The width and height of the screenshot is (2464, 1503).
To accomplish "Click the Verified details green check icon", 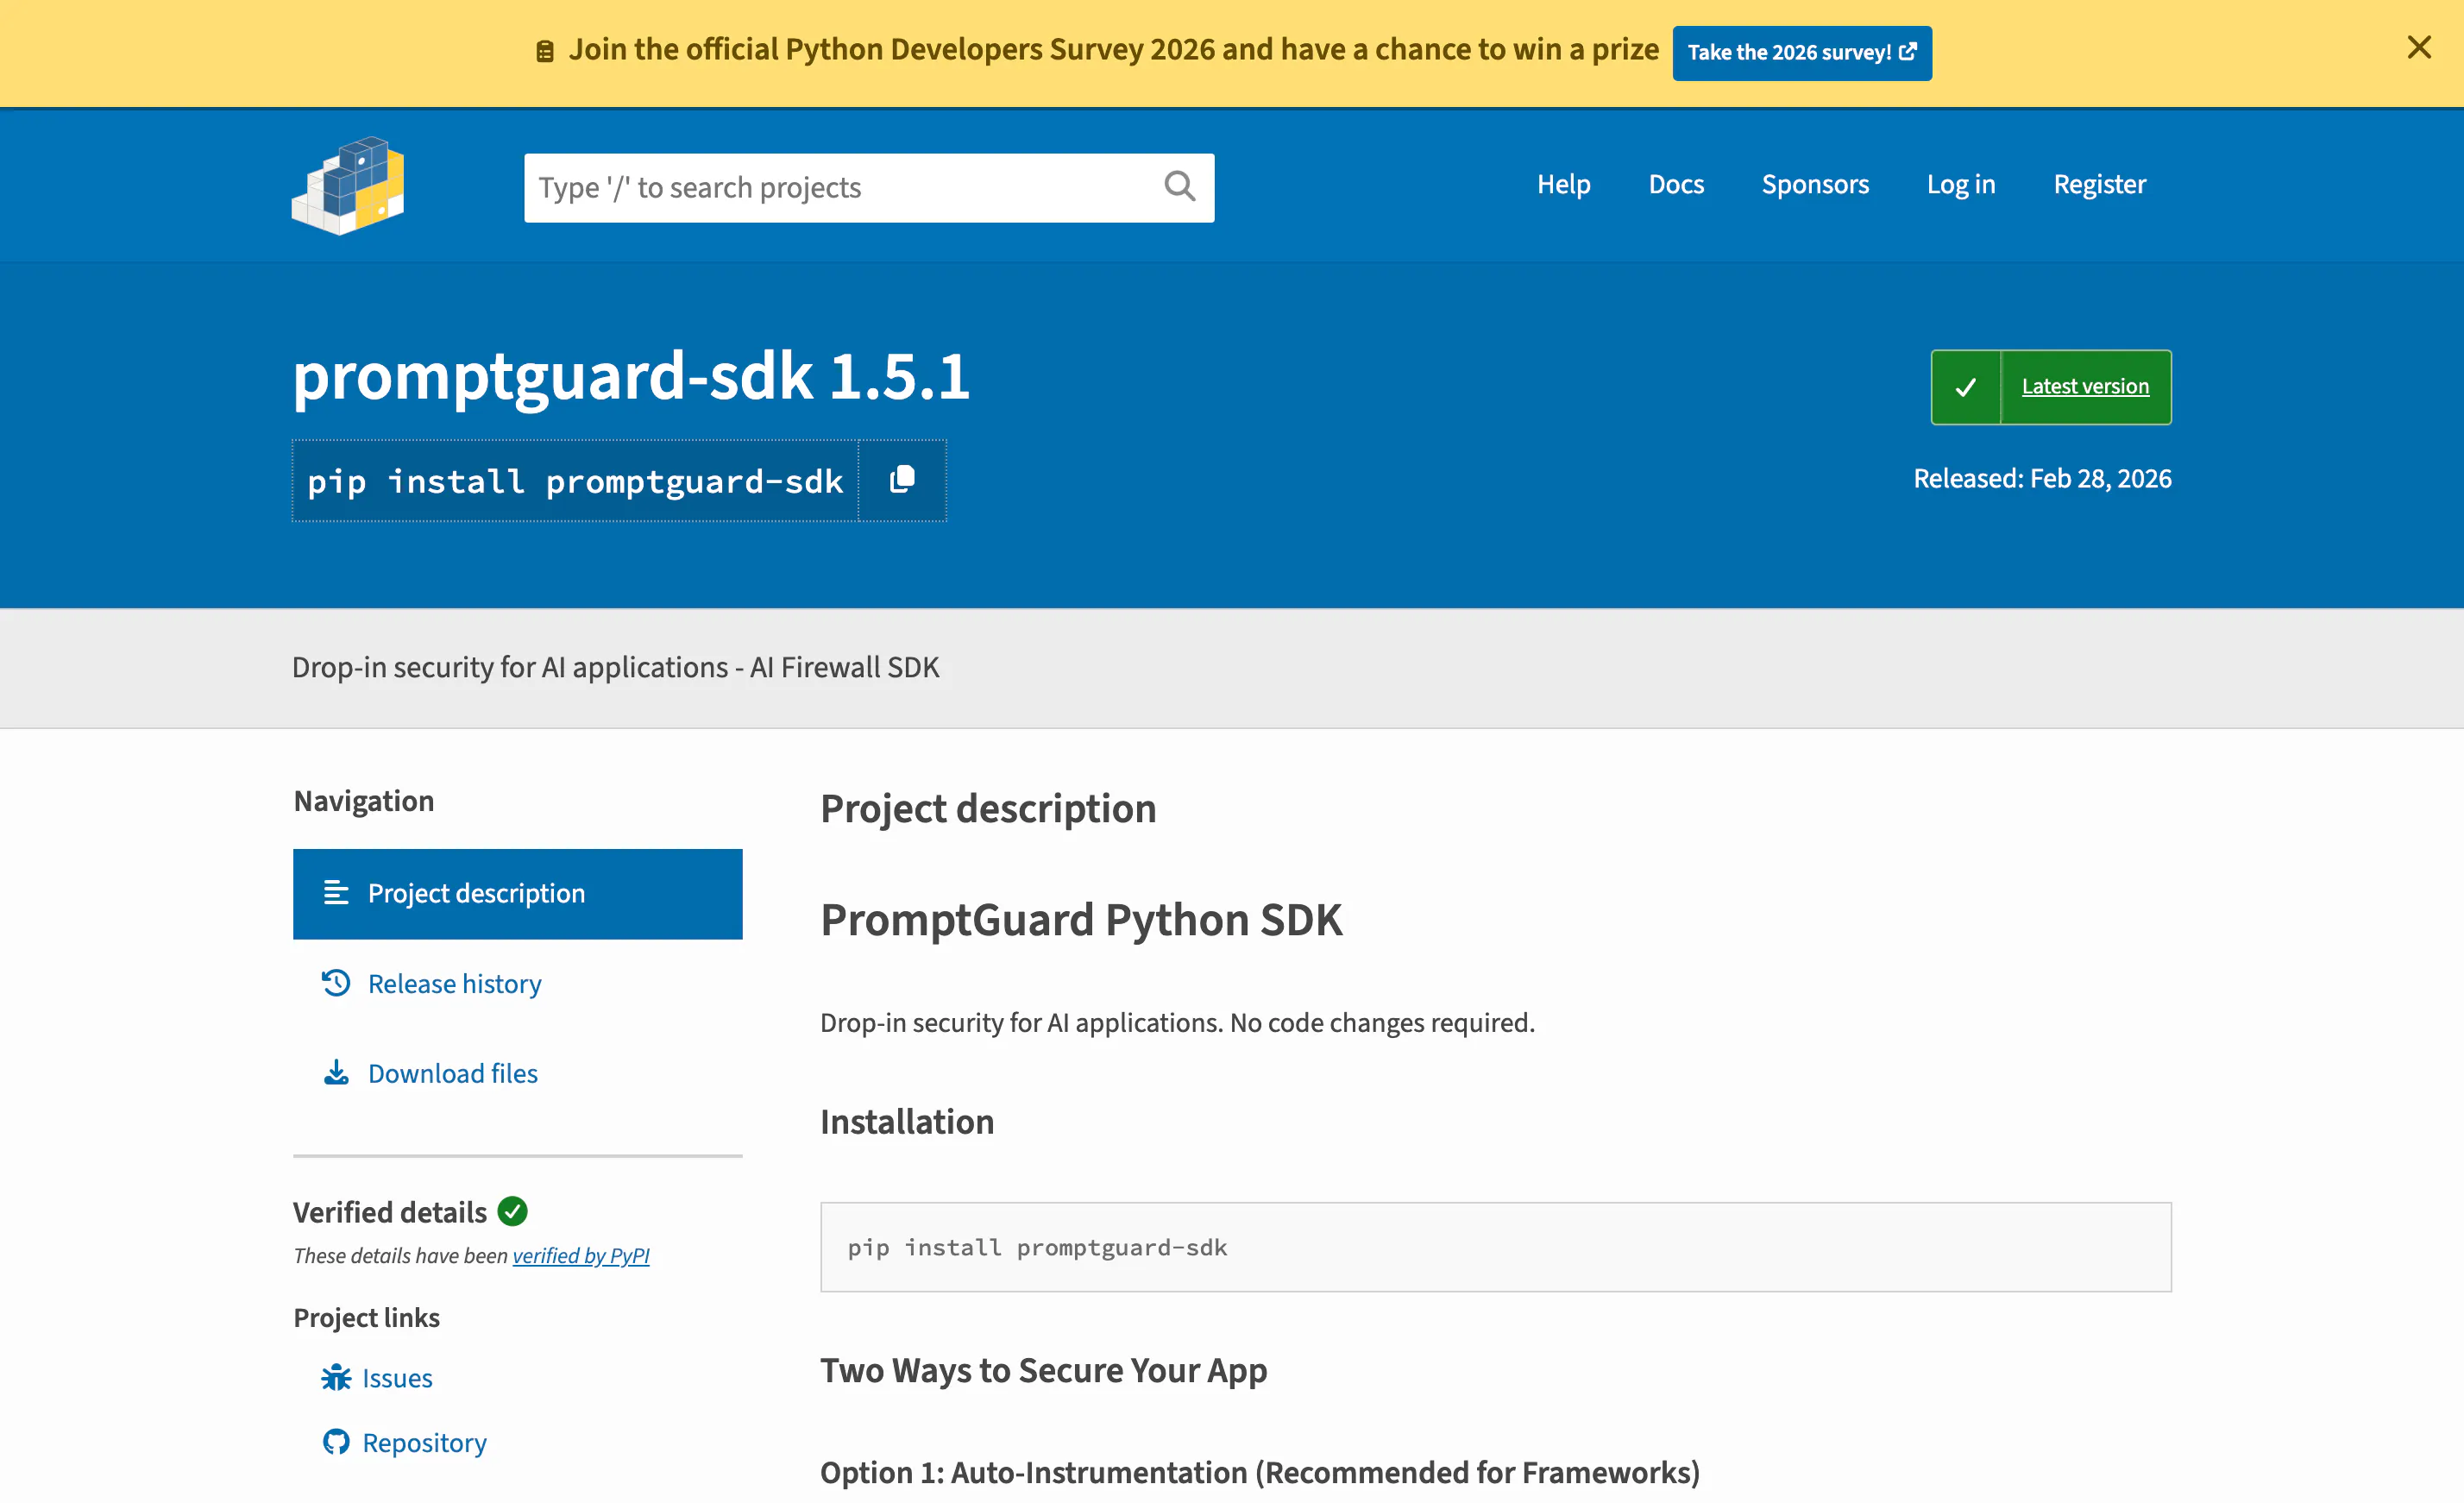I will (513, 1211).
